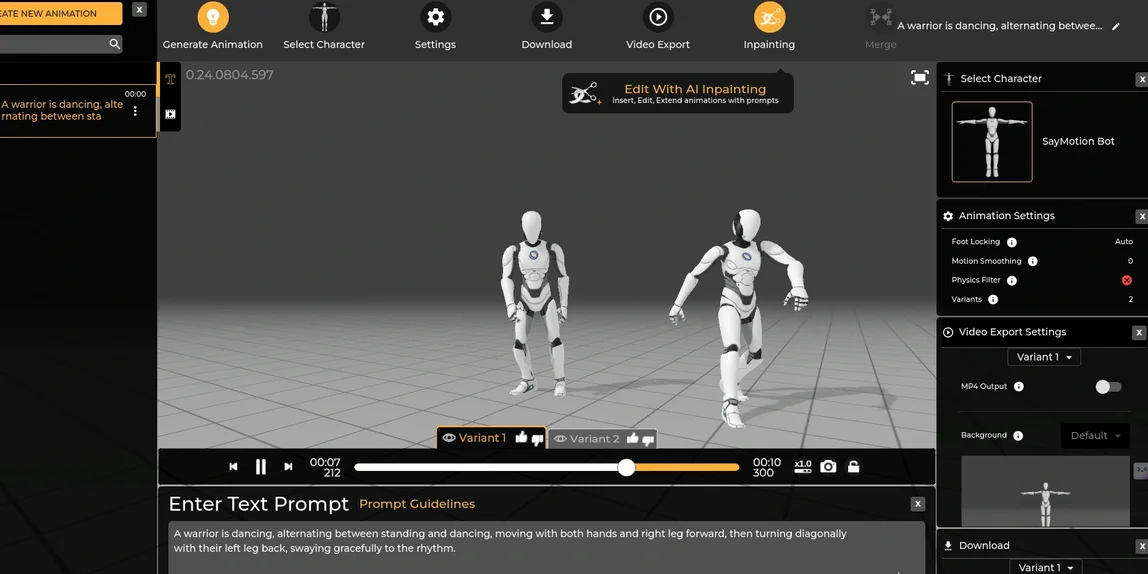Screen dimensions: 1148x574
Task: Expand the Download panel Variant 1 dropdown
Action: [x=1045, y=567]
